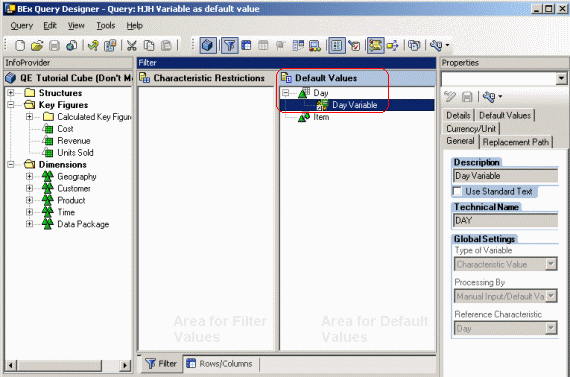Open the Help menu
Viewport: 570px width, 377px height.
(135, 26)
